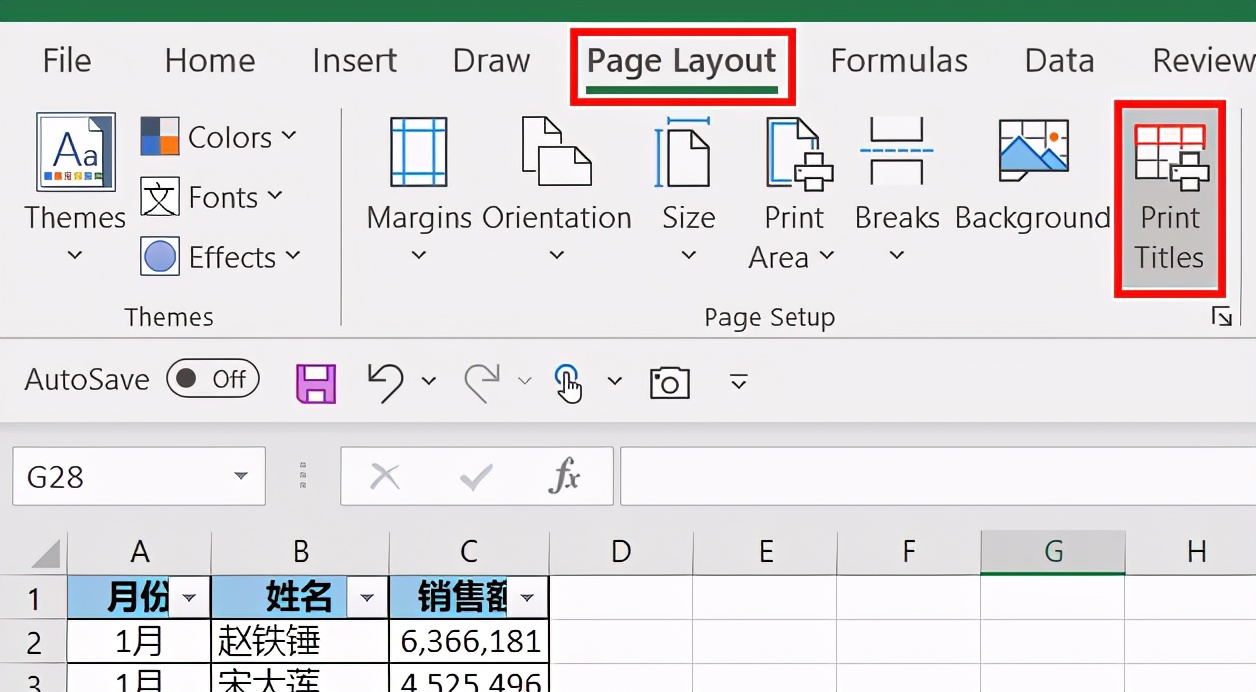Open the Print Area menu
The width and height of the screenshot is (1256, 692).
tap(794, 193)
